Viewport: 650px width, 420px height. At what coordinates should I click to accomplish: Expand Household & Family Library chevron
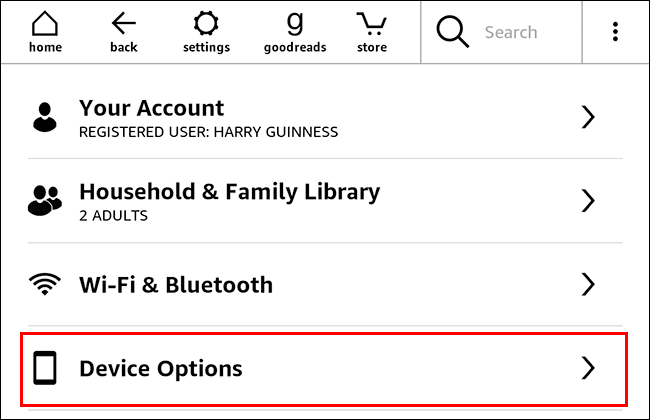pyautogui.click(x=588, y=201)
